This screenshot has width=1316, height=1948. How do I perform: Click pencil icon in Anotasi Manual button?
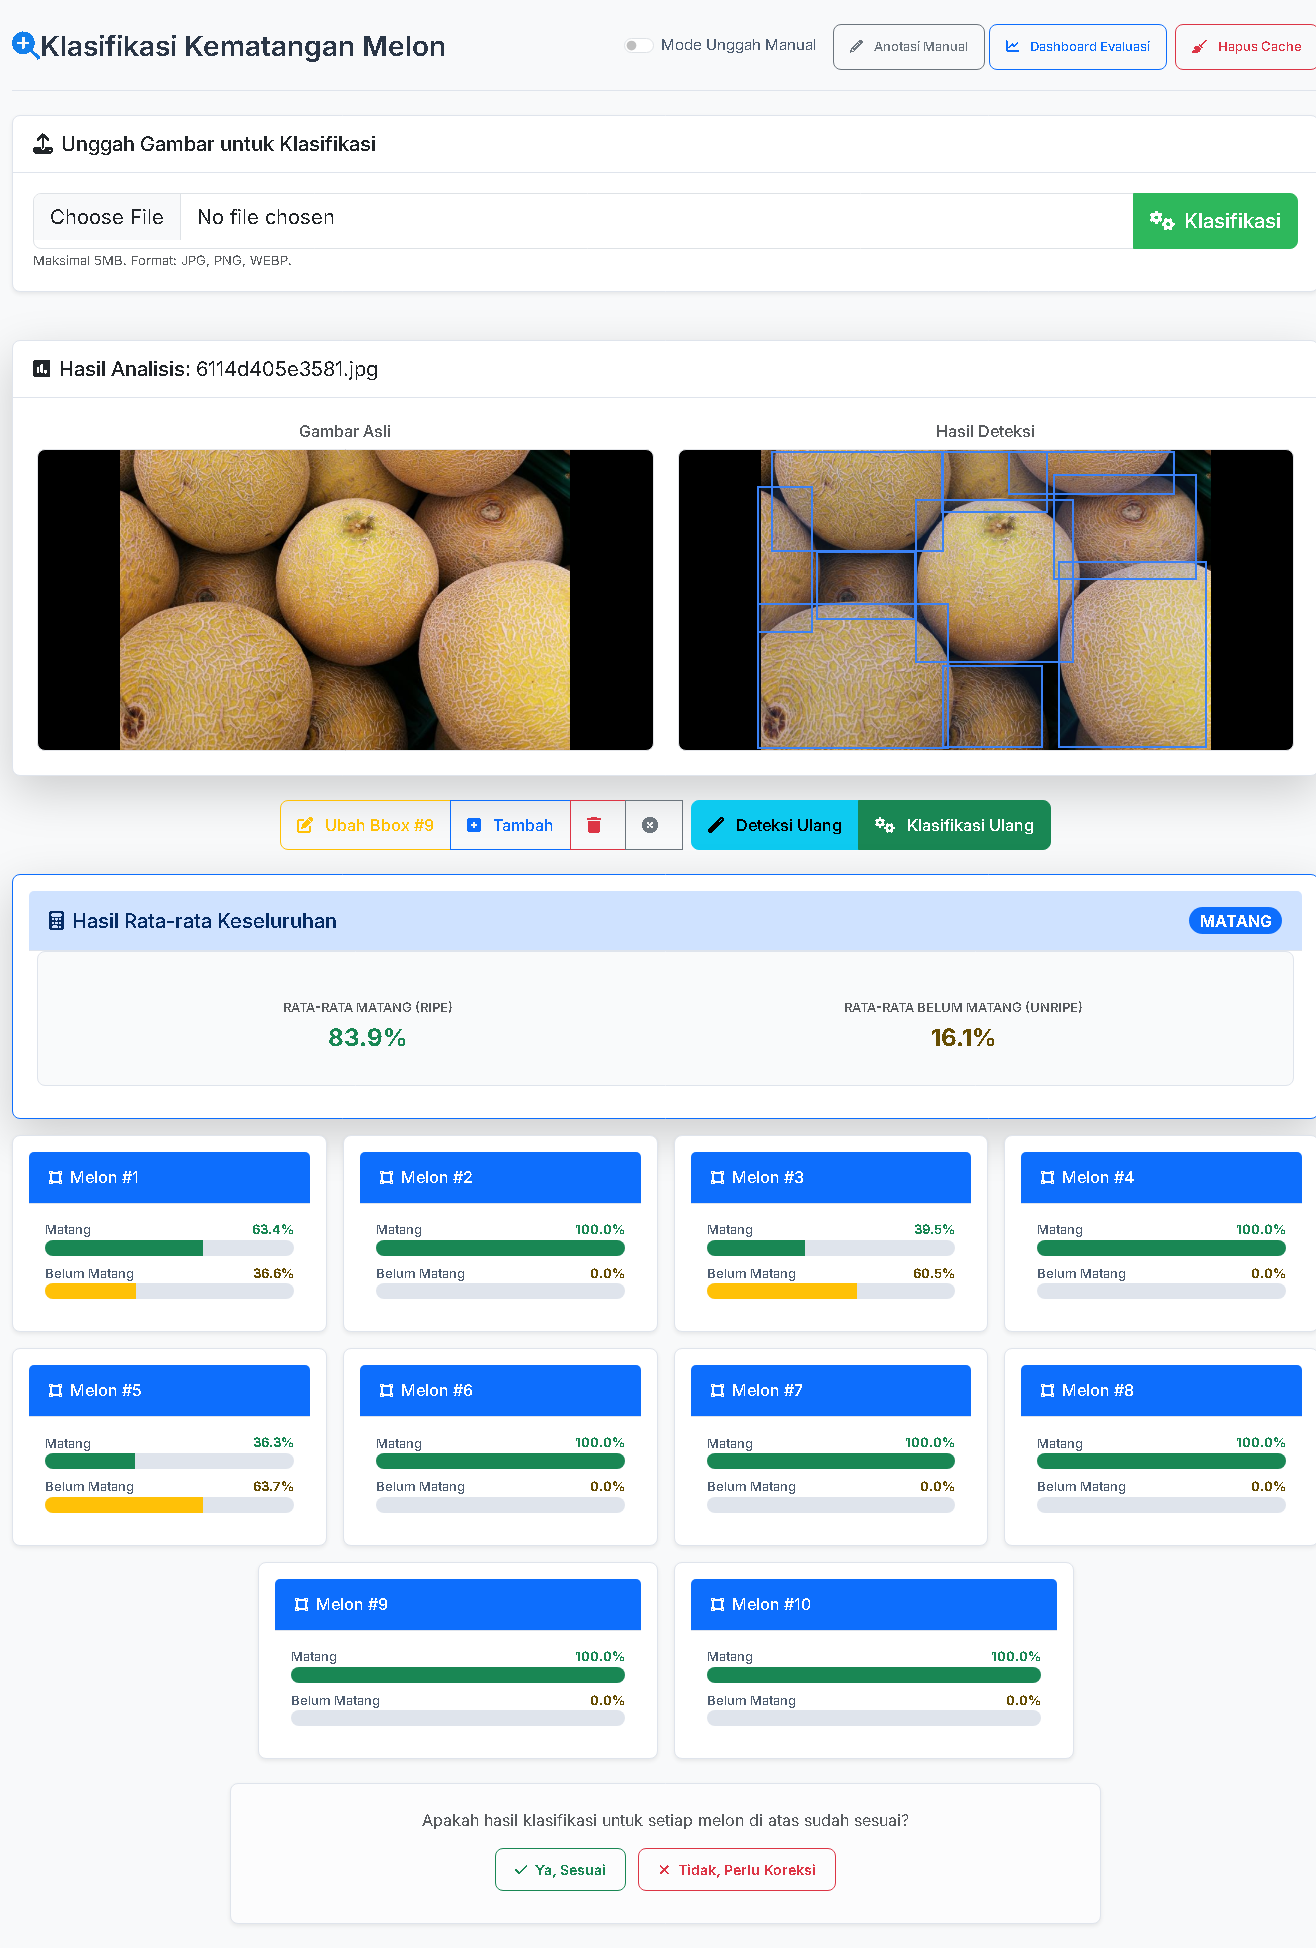pos(856,47)
